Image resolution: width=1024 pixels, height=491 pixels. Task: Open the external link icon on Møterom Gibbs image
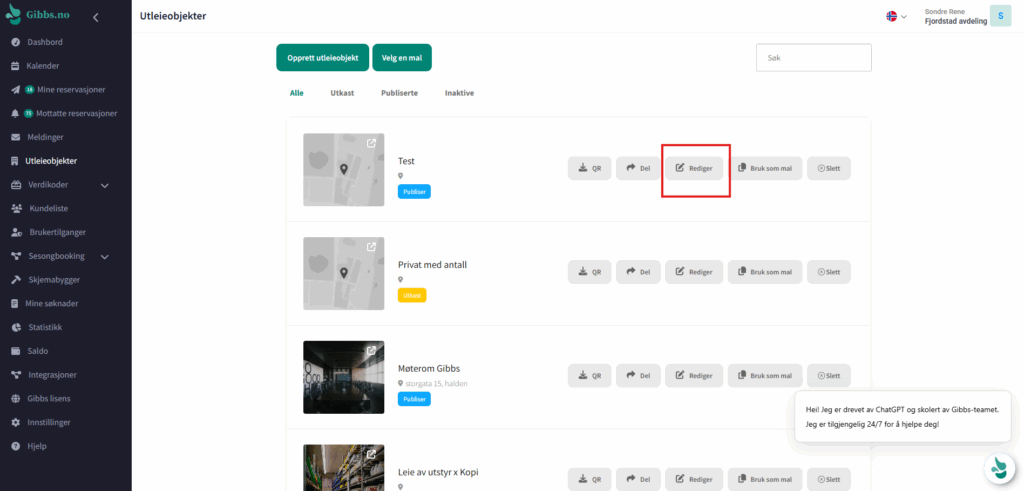(372, 351)
